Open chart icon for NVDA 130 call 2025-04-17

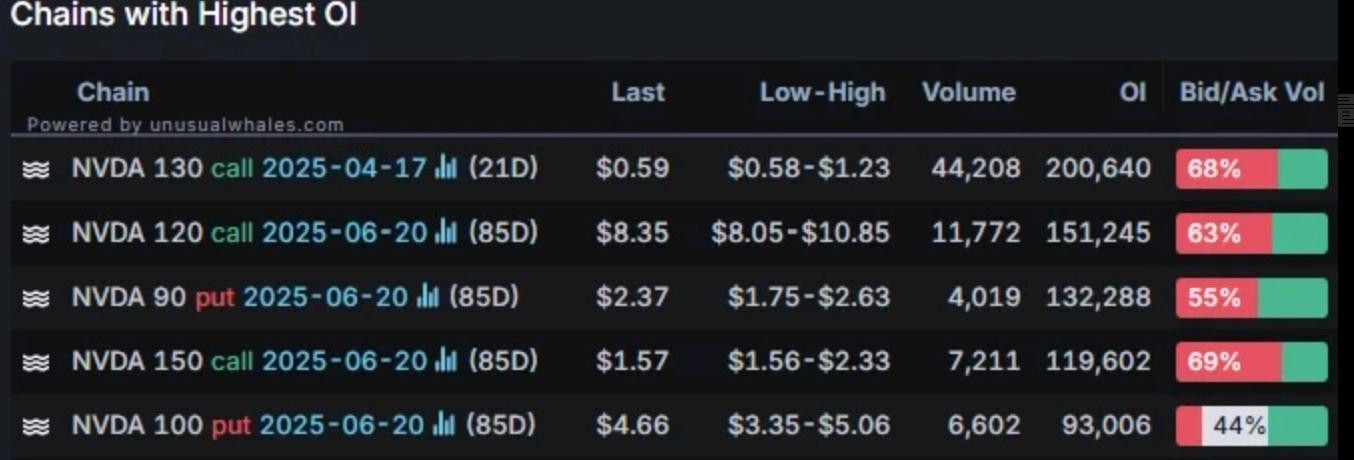pyautogui.click(x=446, y=168)
